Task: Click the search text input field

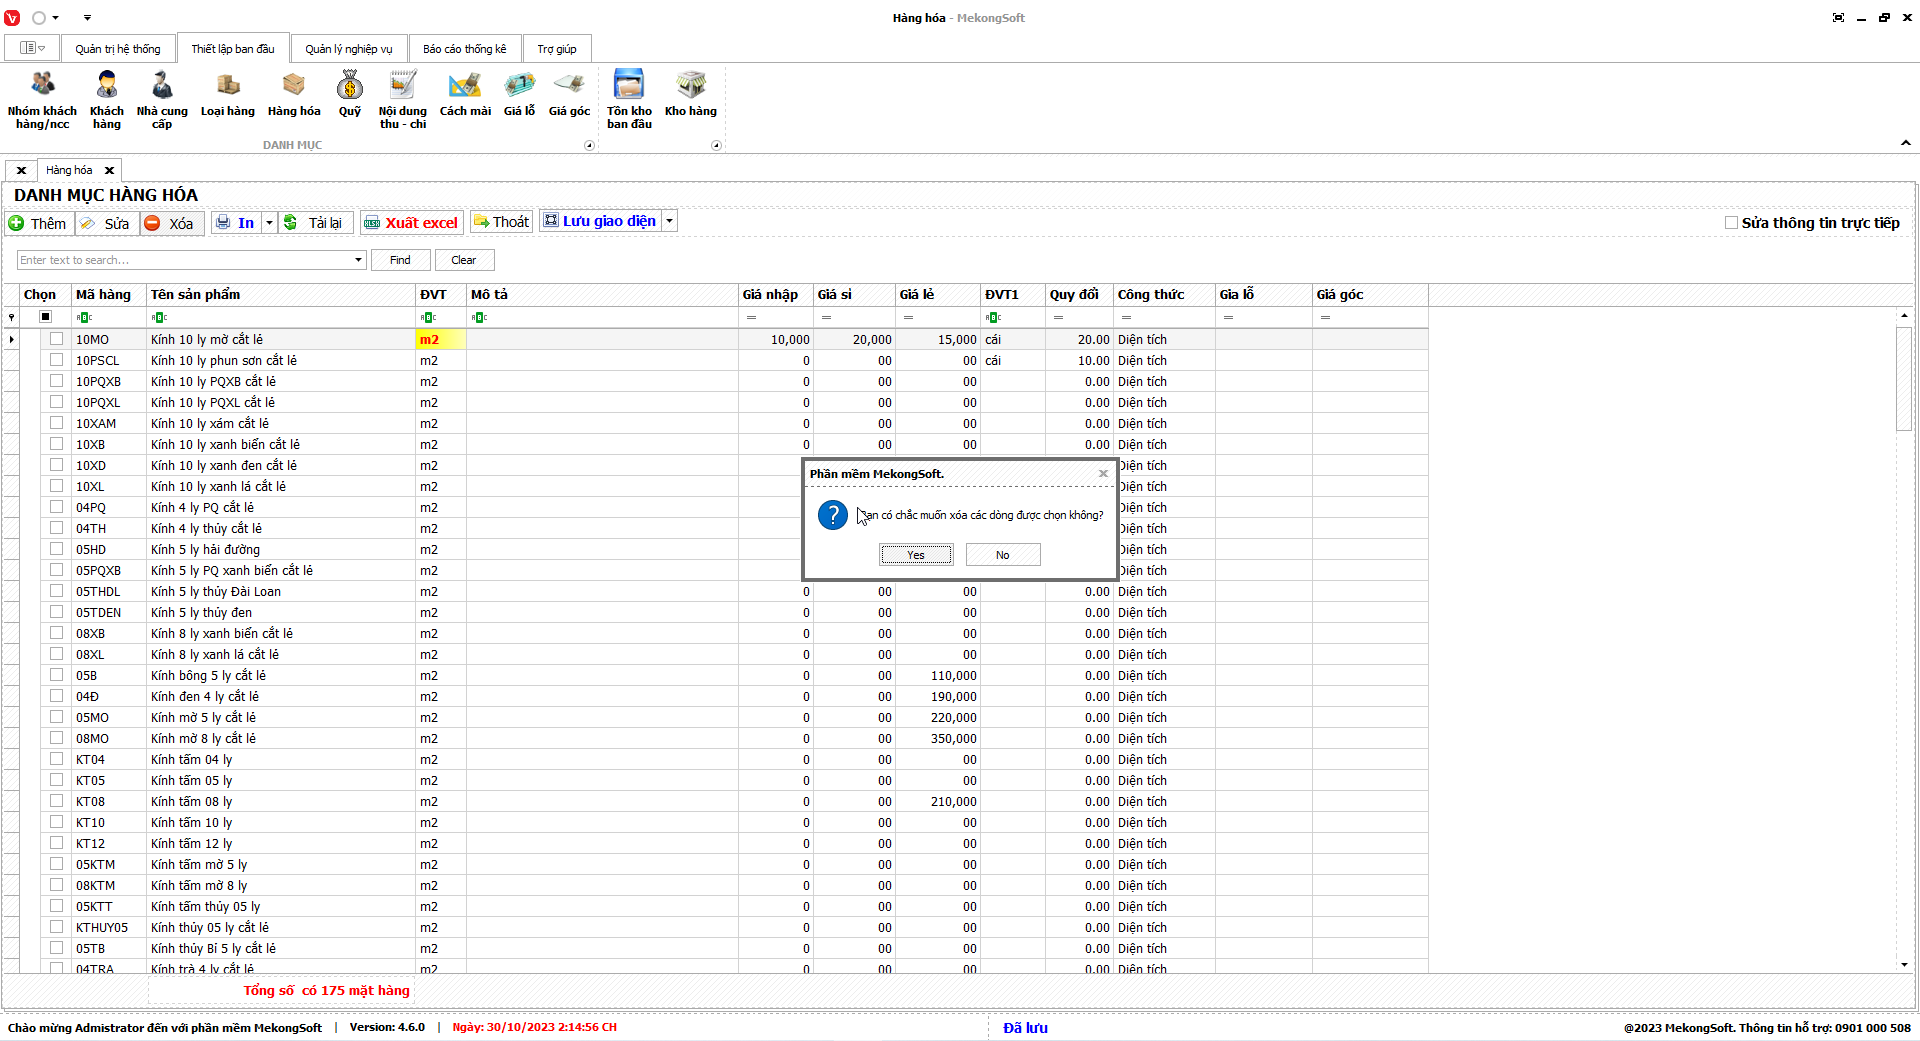Action: point(185,260)
